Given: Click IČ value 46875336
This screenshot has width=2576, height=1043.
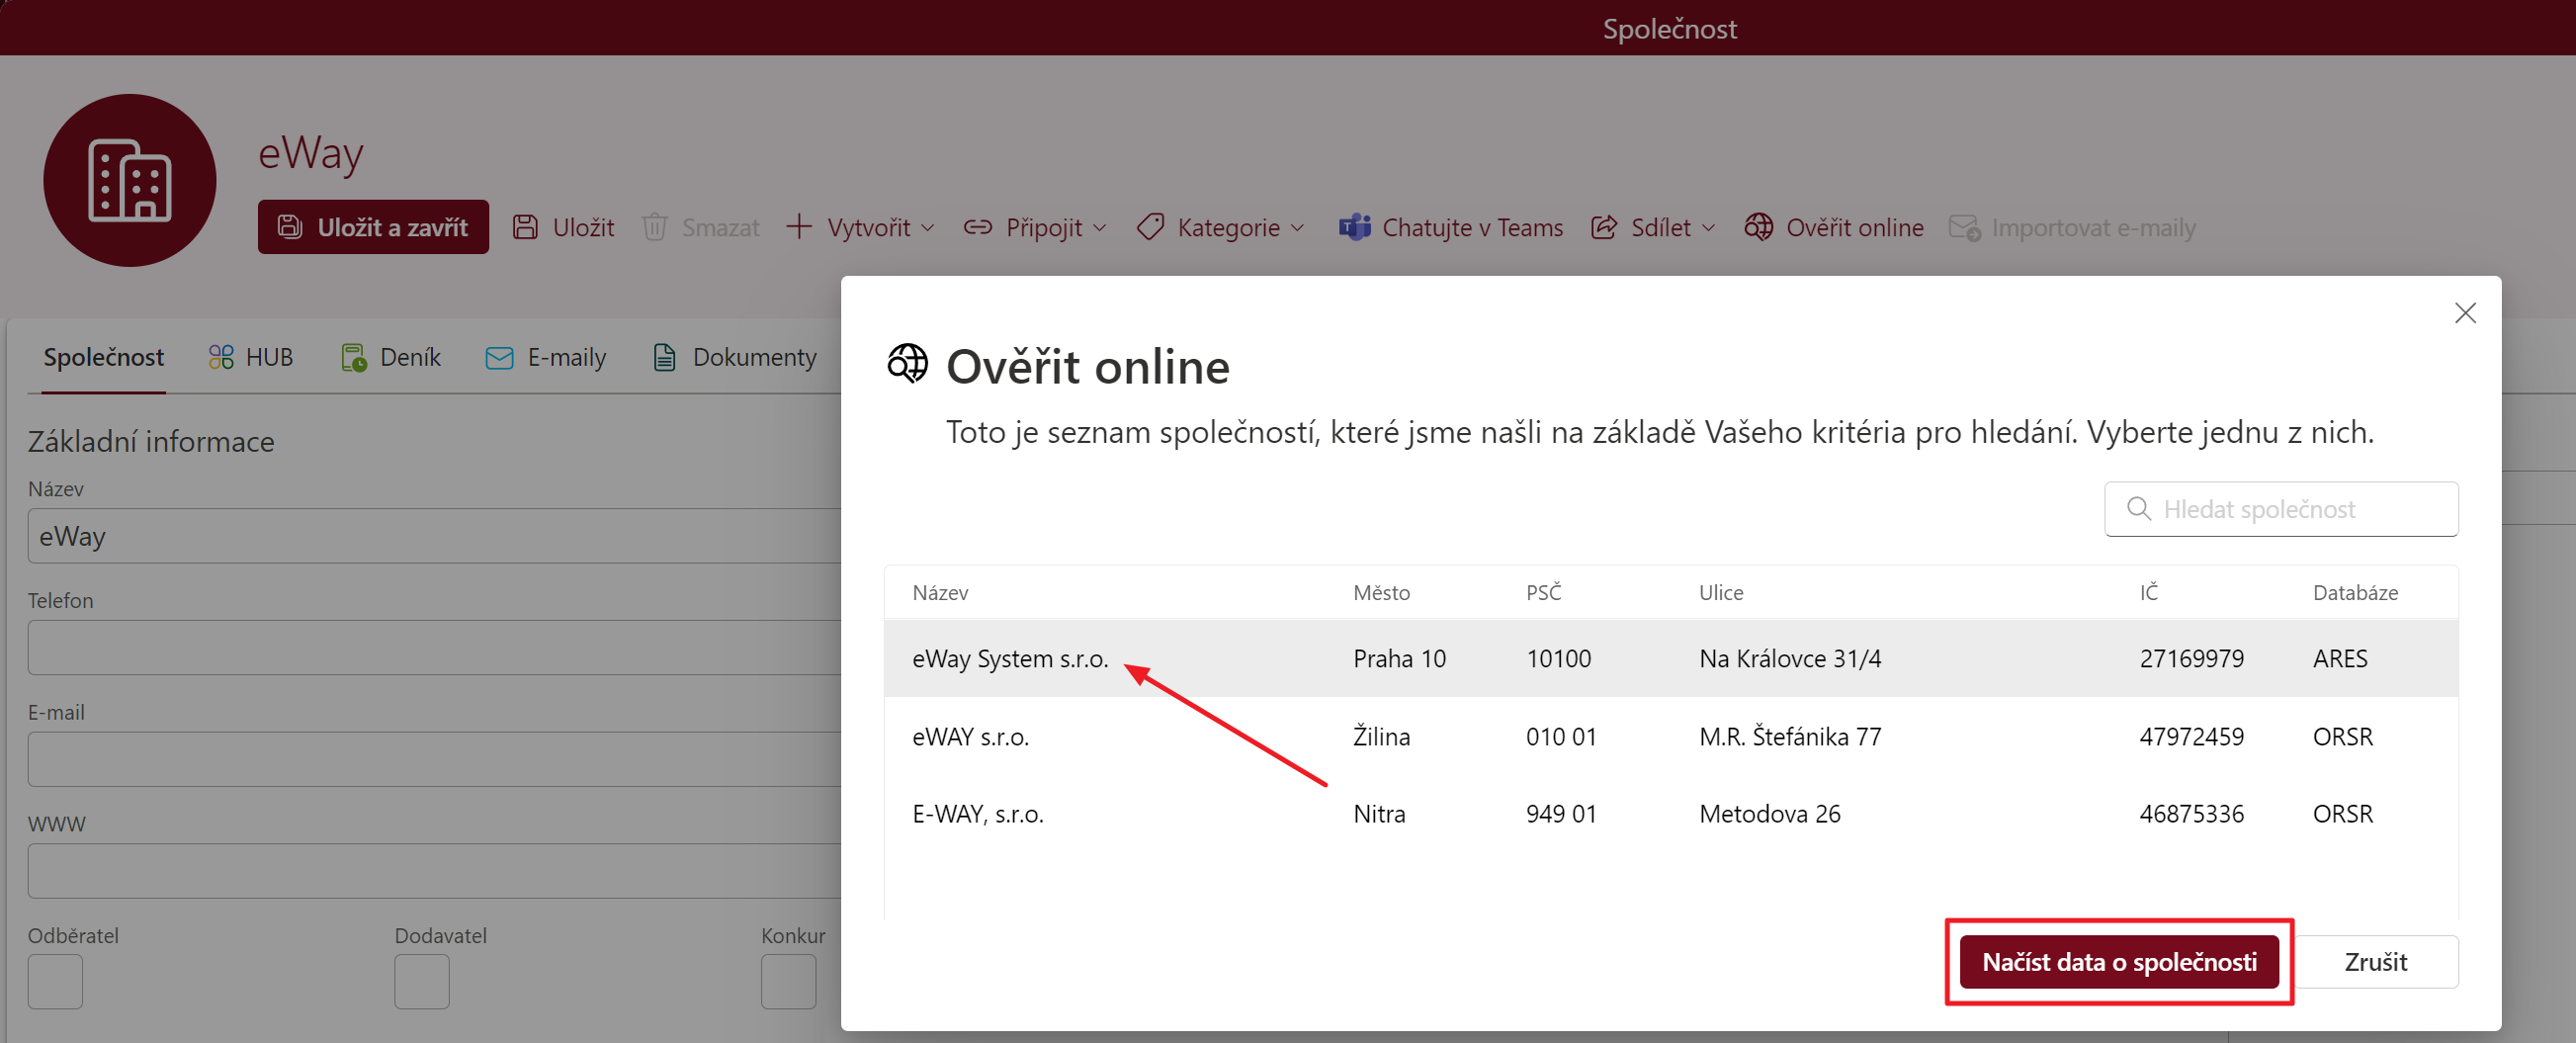Looking at the screenshot, I should [2191, 814].
